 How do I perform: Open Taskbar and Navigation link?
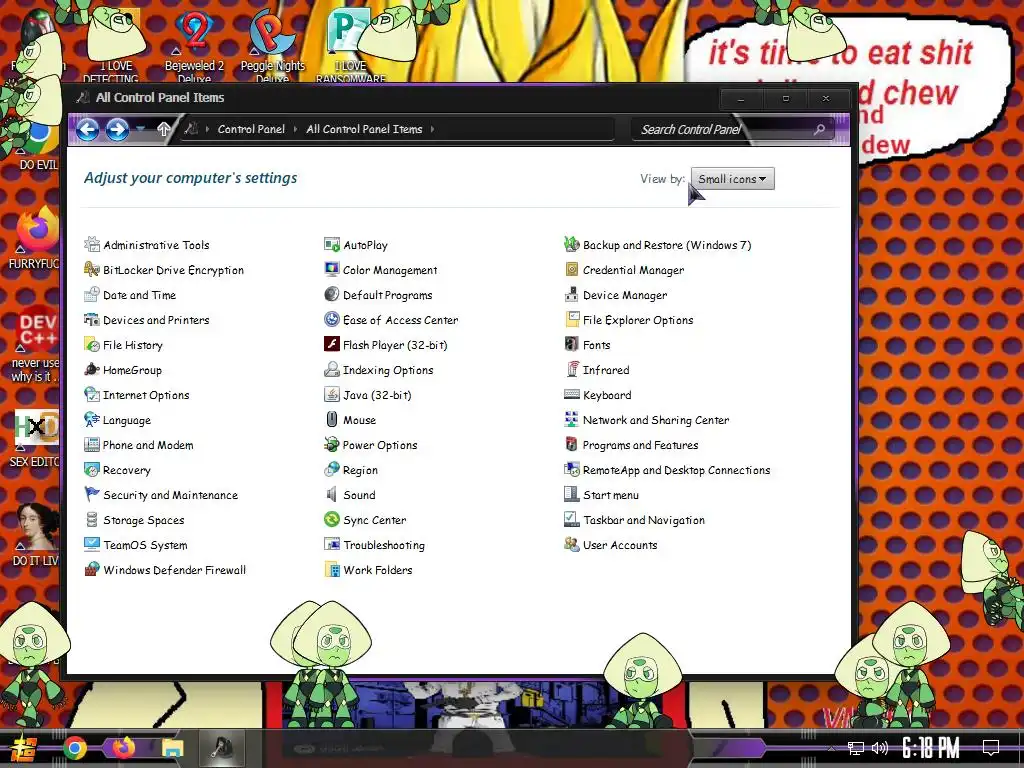(x=644, y=520)
